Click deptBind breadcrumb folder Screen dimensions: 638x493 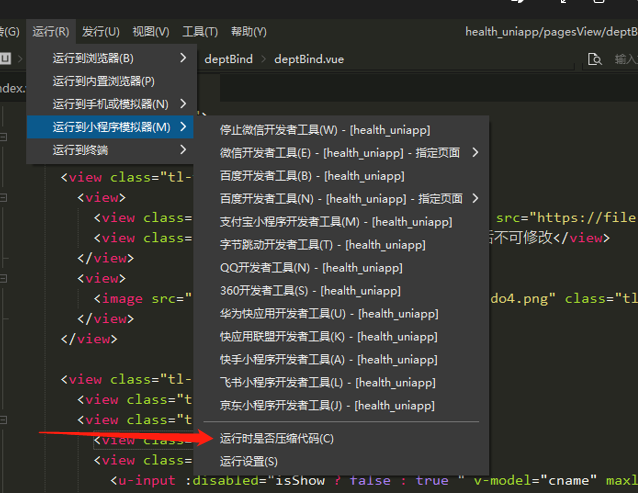[228, 59]
